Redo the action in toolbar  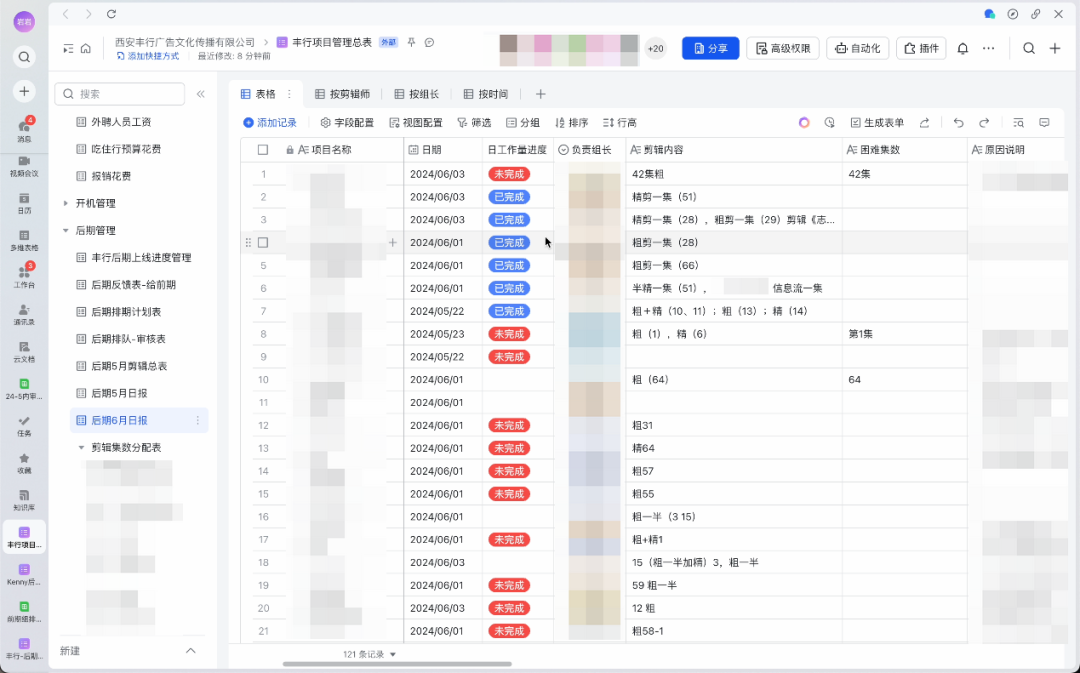coord(984,123)
